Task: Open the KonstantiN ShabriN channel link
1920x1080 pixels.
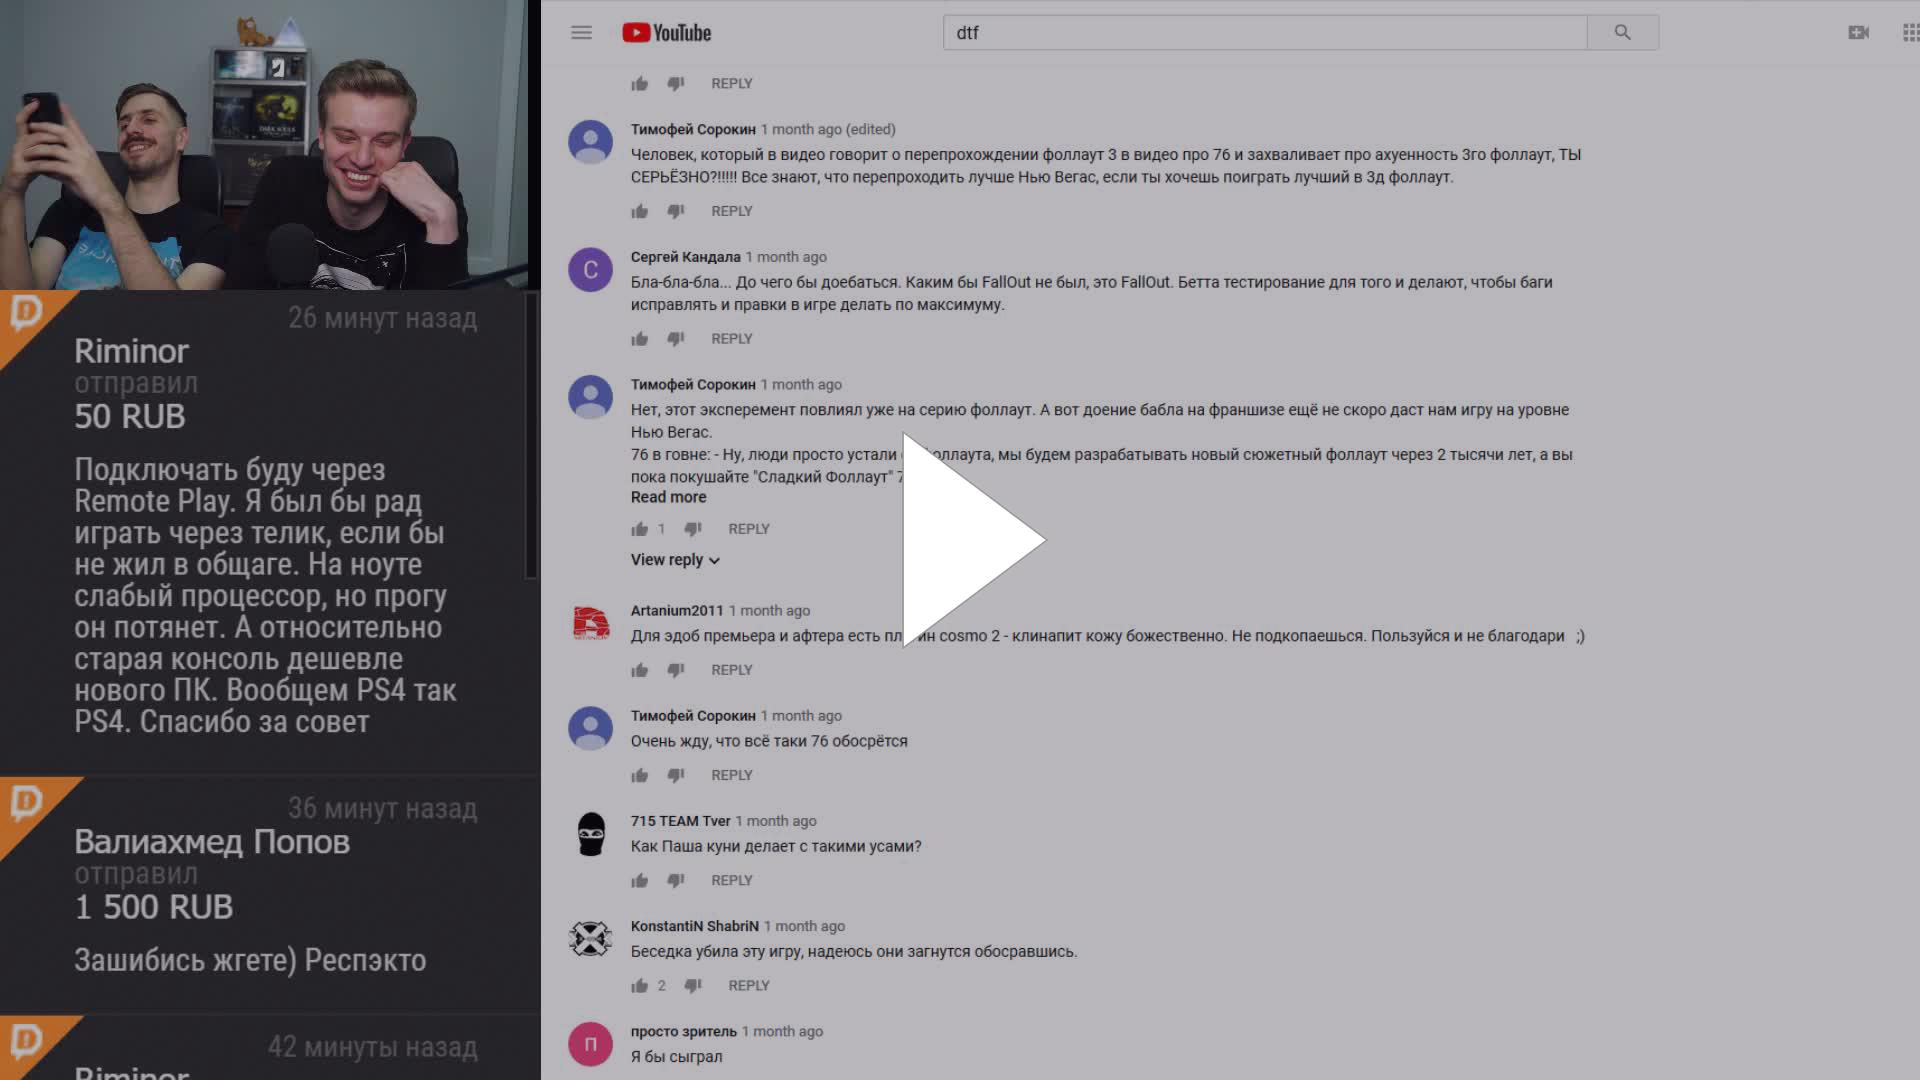Action: [695, 926]
